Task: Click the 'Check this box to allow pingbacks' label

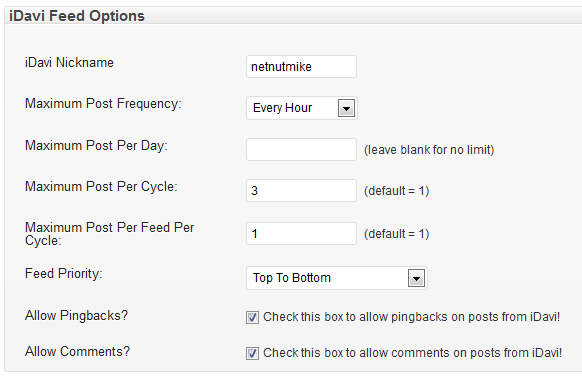Action: coord(411,317)
